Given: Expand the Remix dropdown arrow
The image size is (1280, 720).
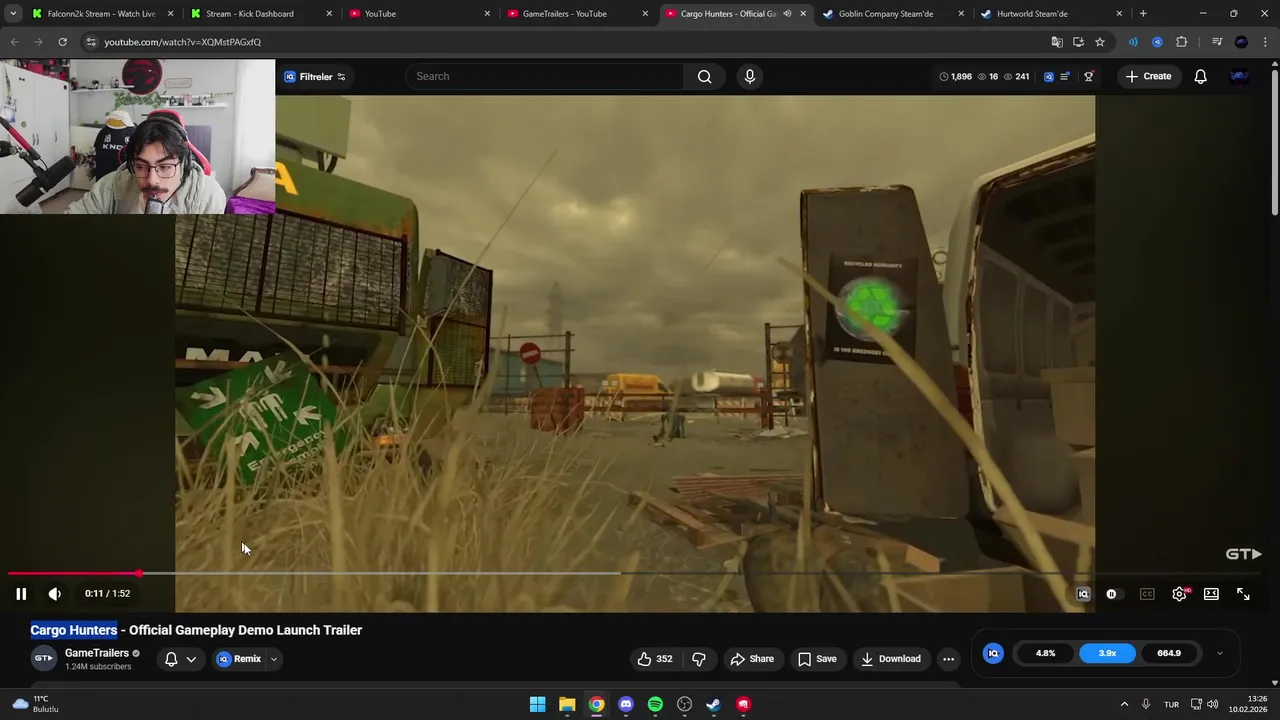Looking at the screenshot, I should [274, 659].
